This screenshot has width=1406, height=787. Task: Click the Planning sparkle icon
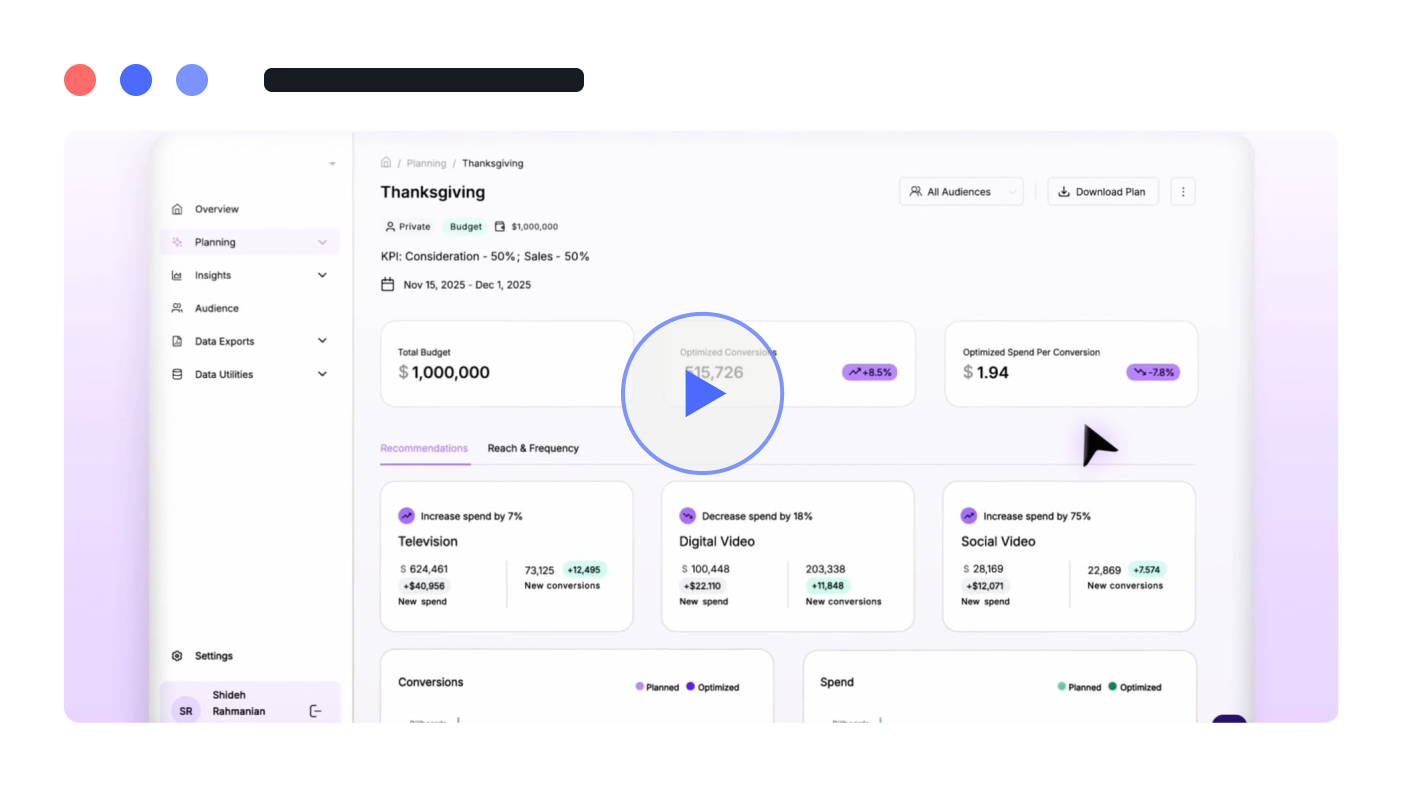[x=177, y=242]
